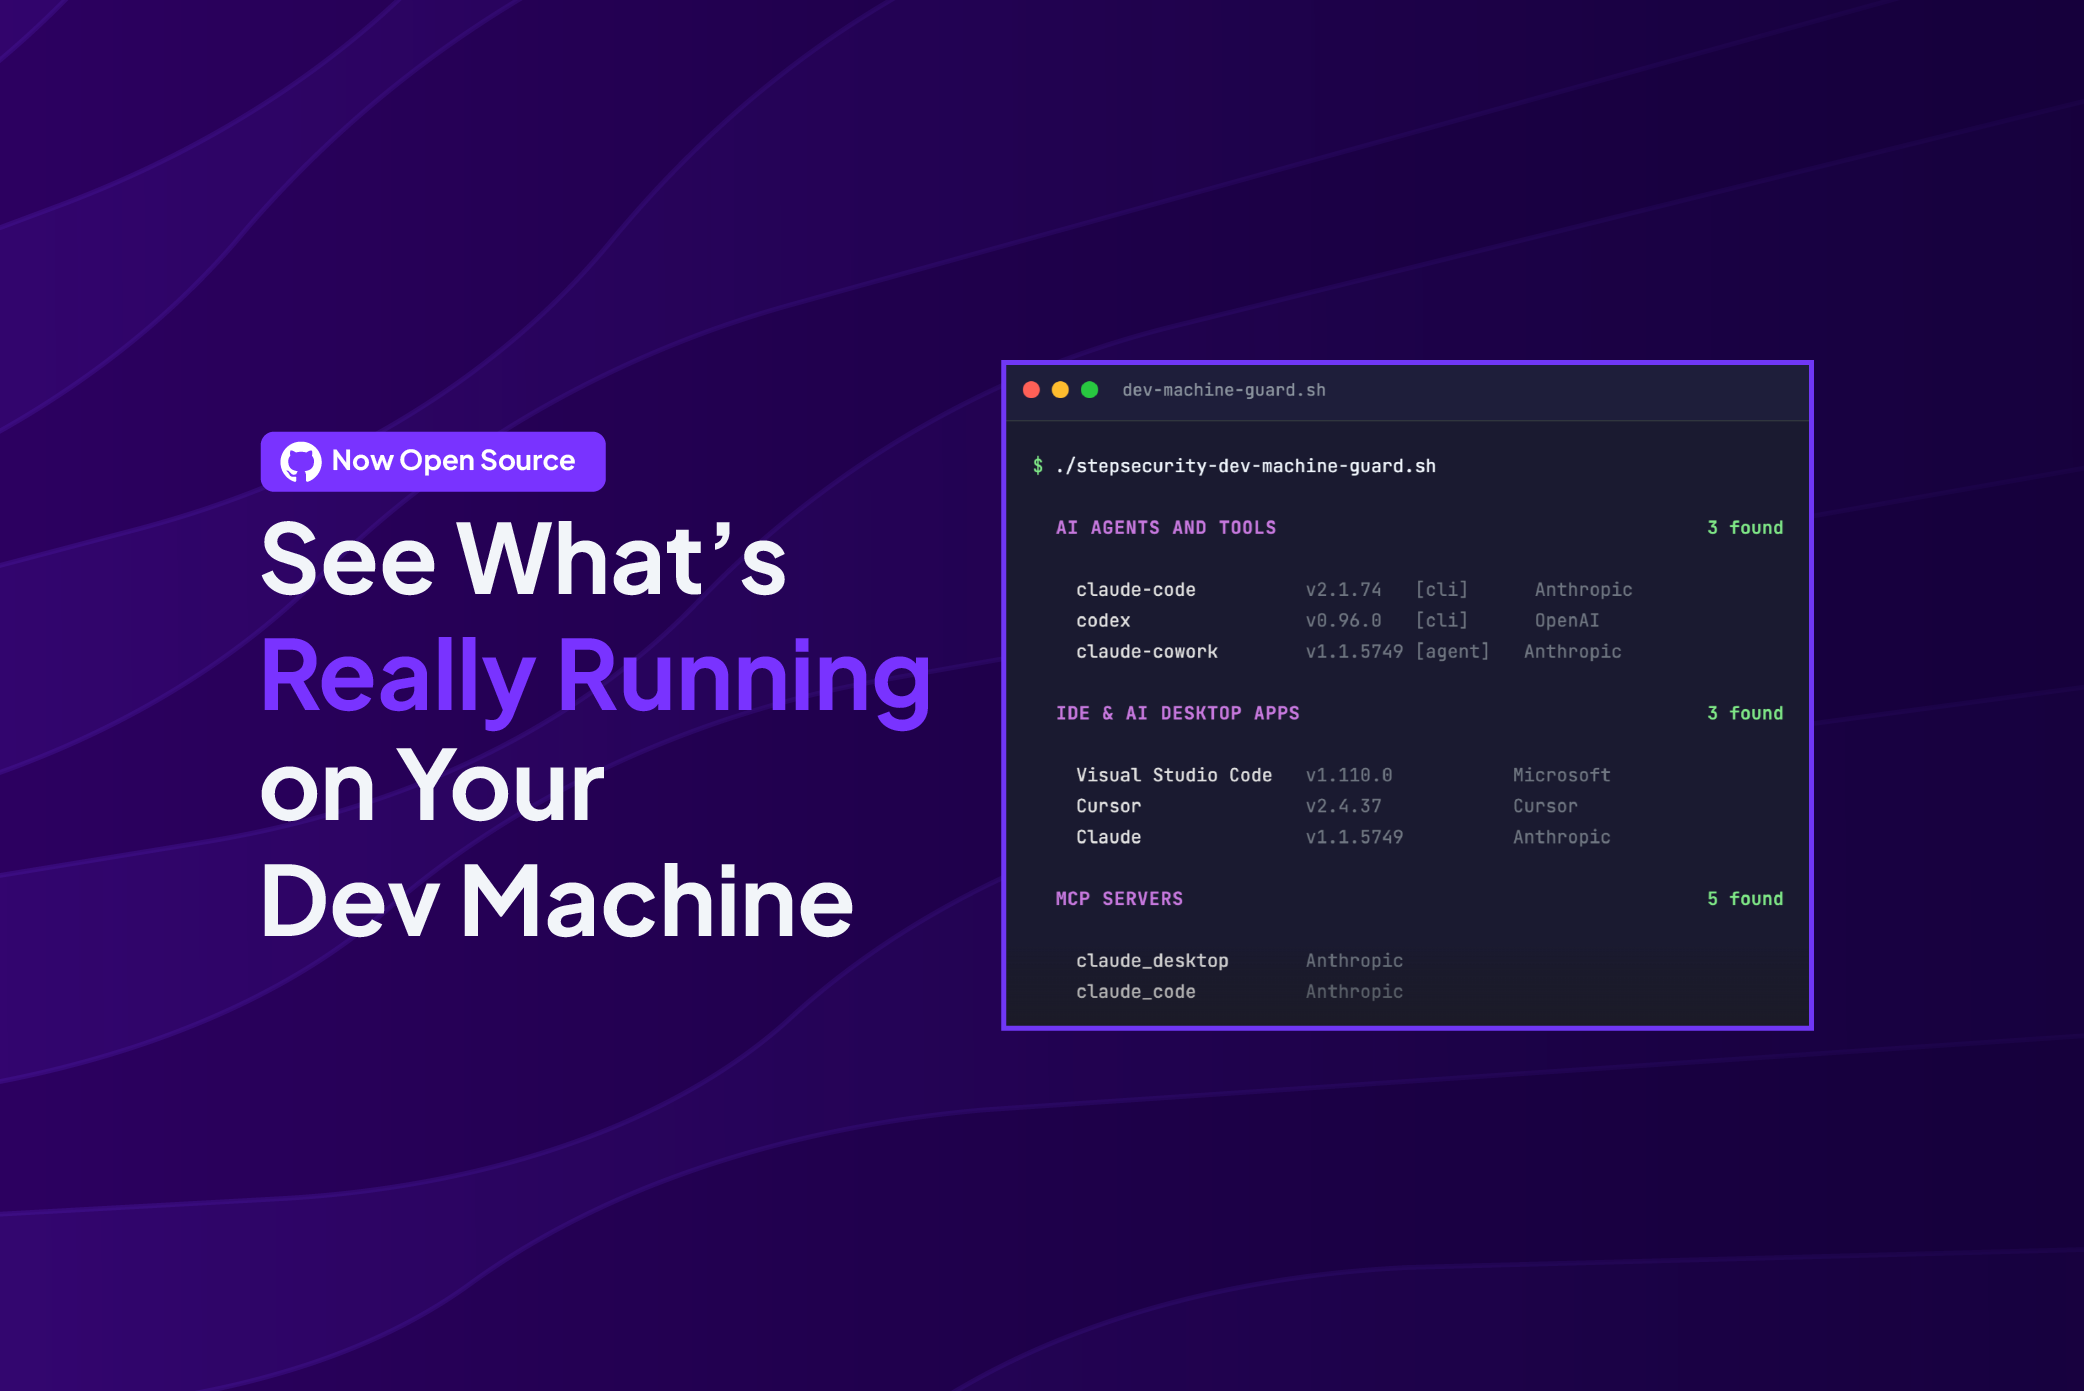Image resolution: width=2084 pixels, height=1391 pixels.
Task: Click the dev-machine-guard.sh window title
Action: 1223,390
